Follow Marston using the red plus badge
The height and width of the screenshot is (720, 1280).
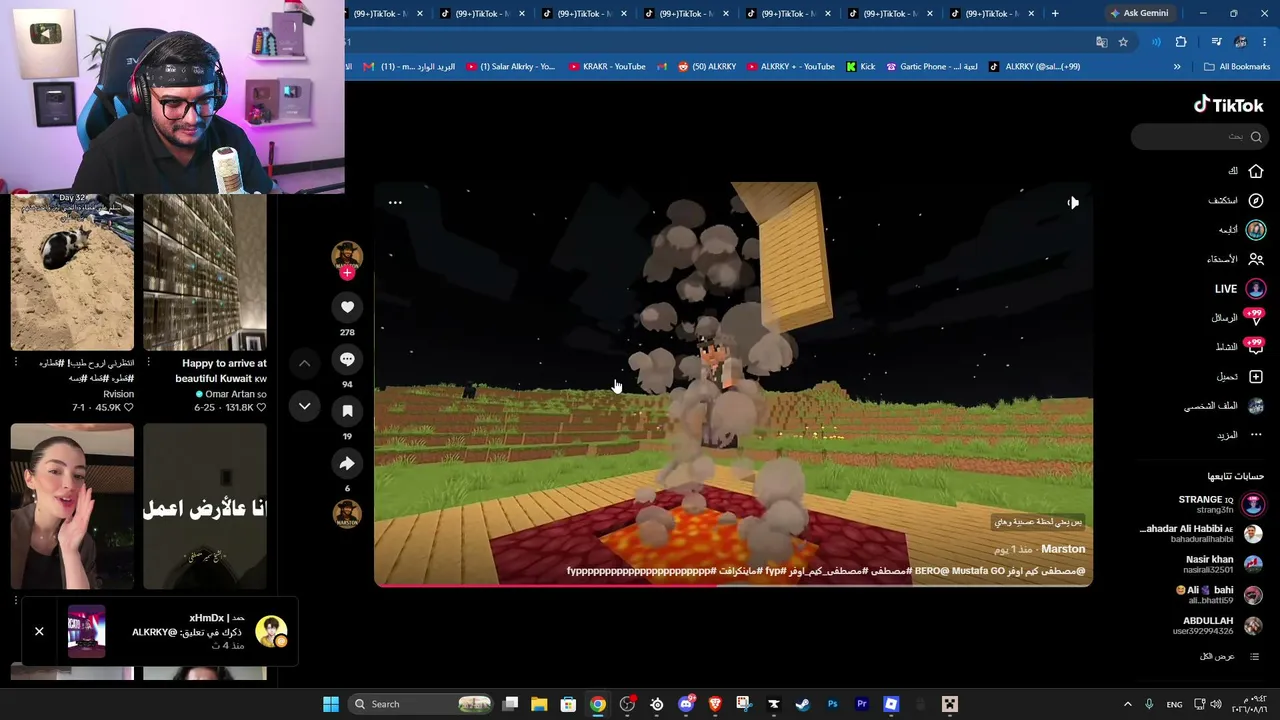tap(347, 273)
